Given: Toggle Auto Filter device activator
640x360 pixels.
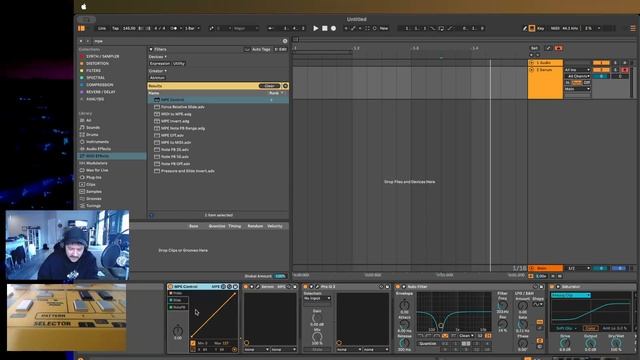Looking at the screenshot, I should 398,287.
